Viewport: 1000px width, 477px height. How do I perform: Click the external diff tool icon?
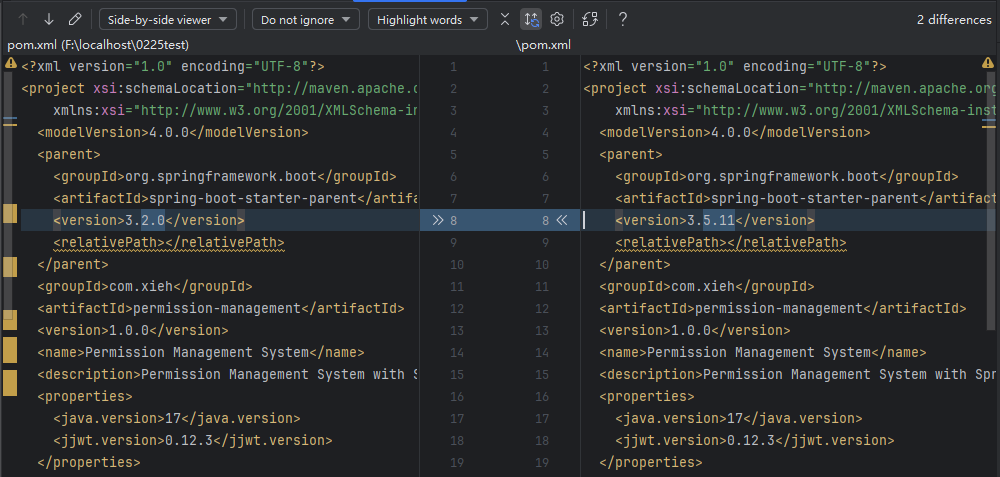point(590,19)
